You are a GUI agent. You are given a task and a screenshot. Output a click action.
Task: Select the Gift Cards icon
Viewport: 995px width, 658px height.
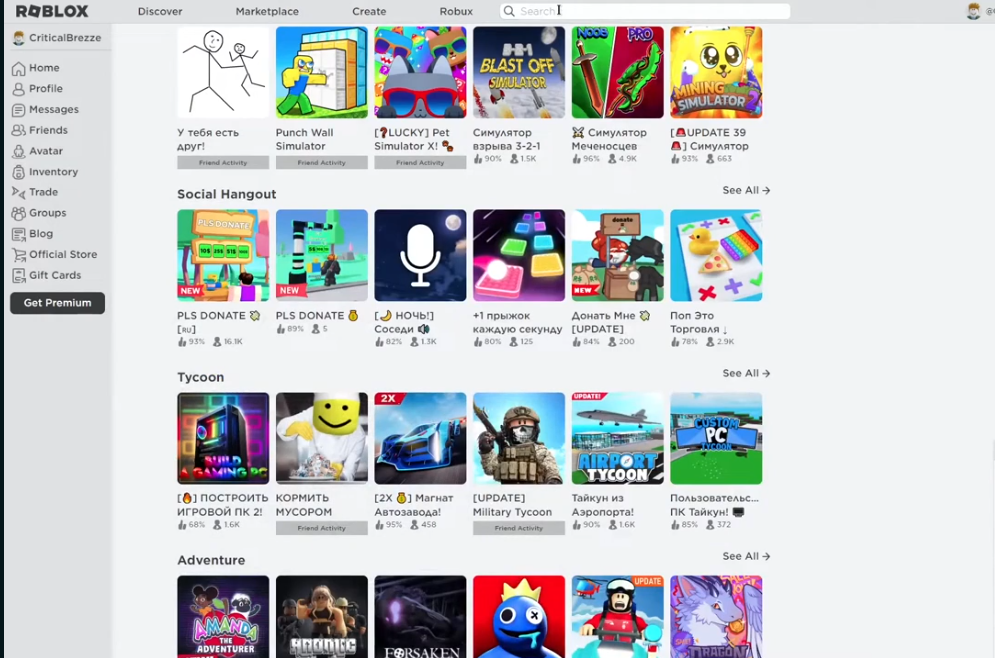tap(18, 275)
